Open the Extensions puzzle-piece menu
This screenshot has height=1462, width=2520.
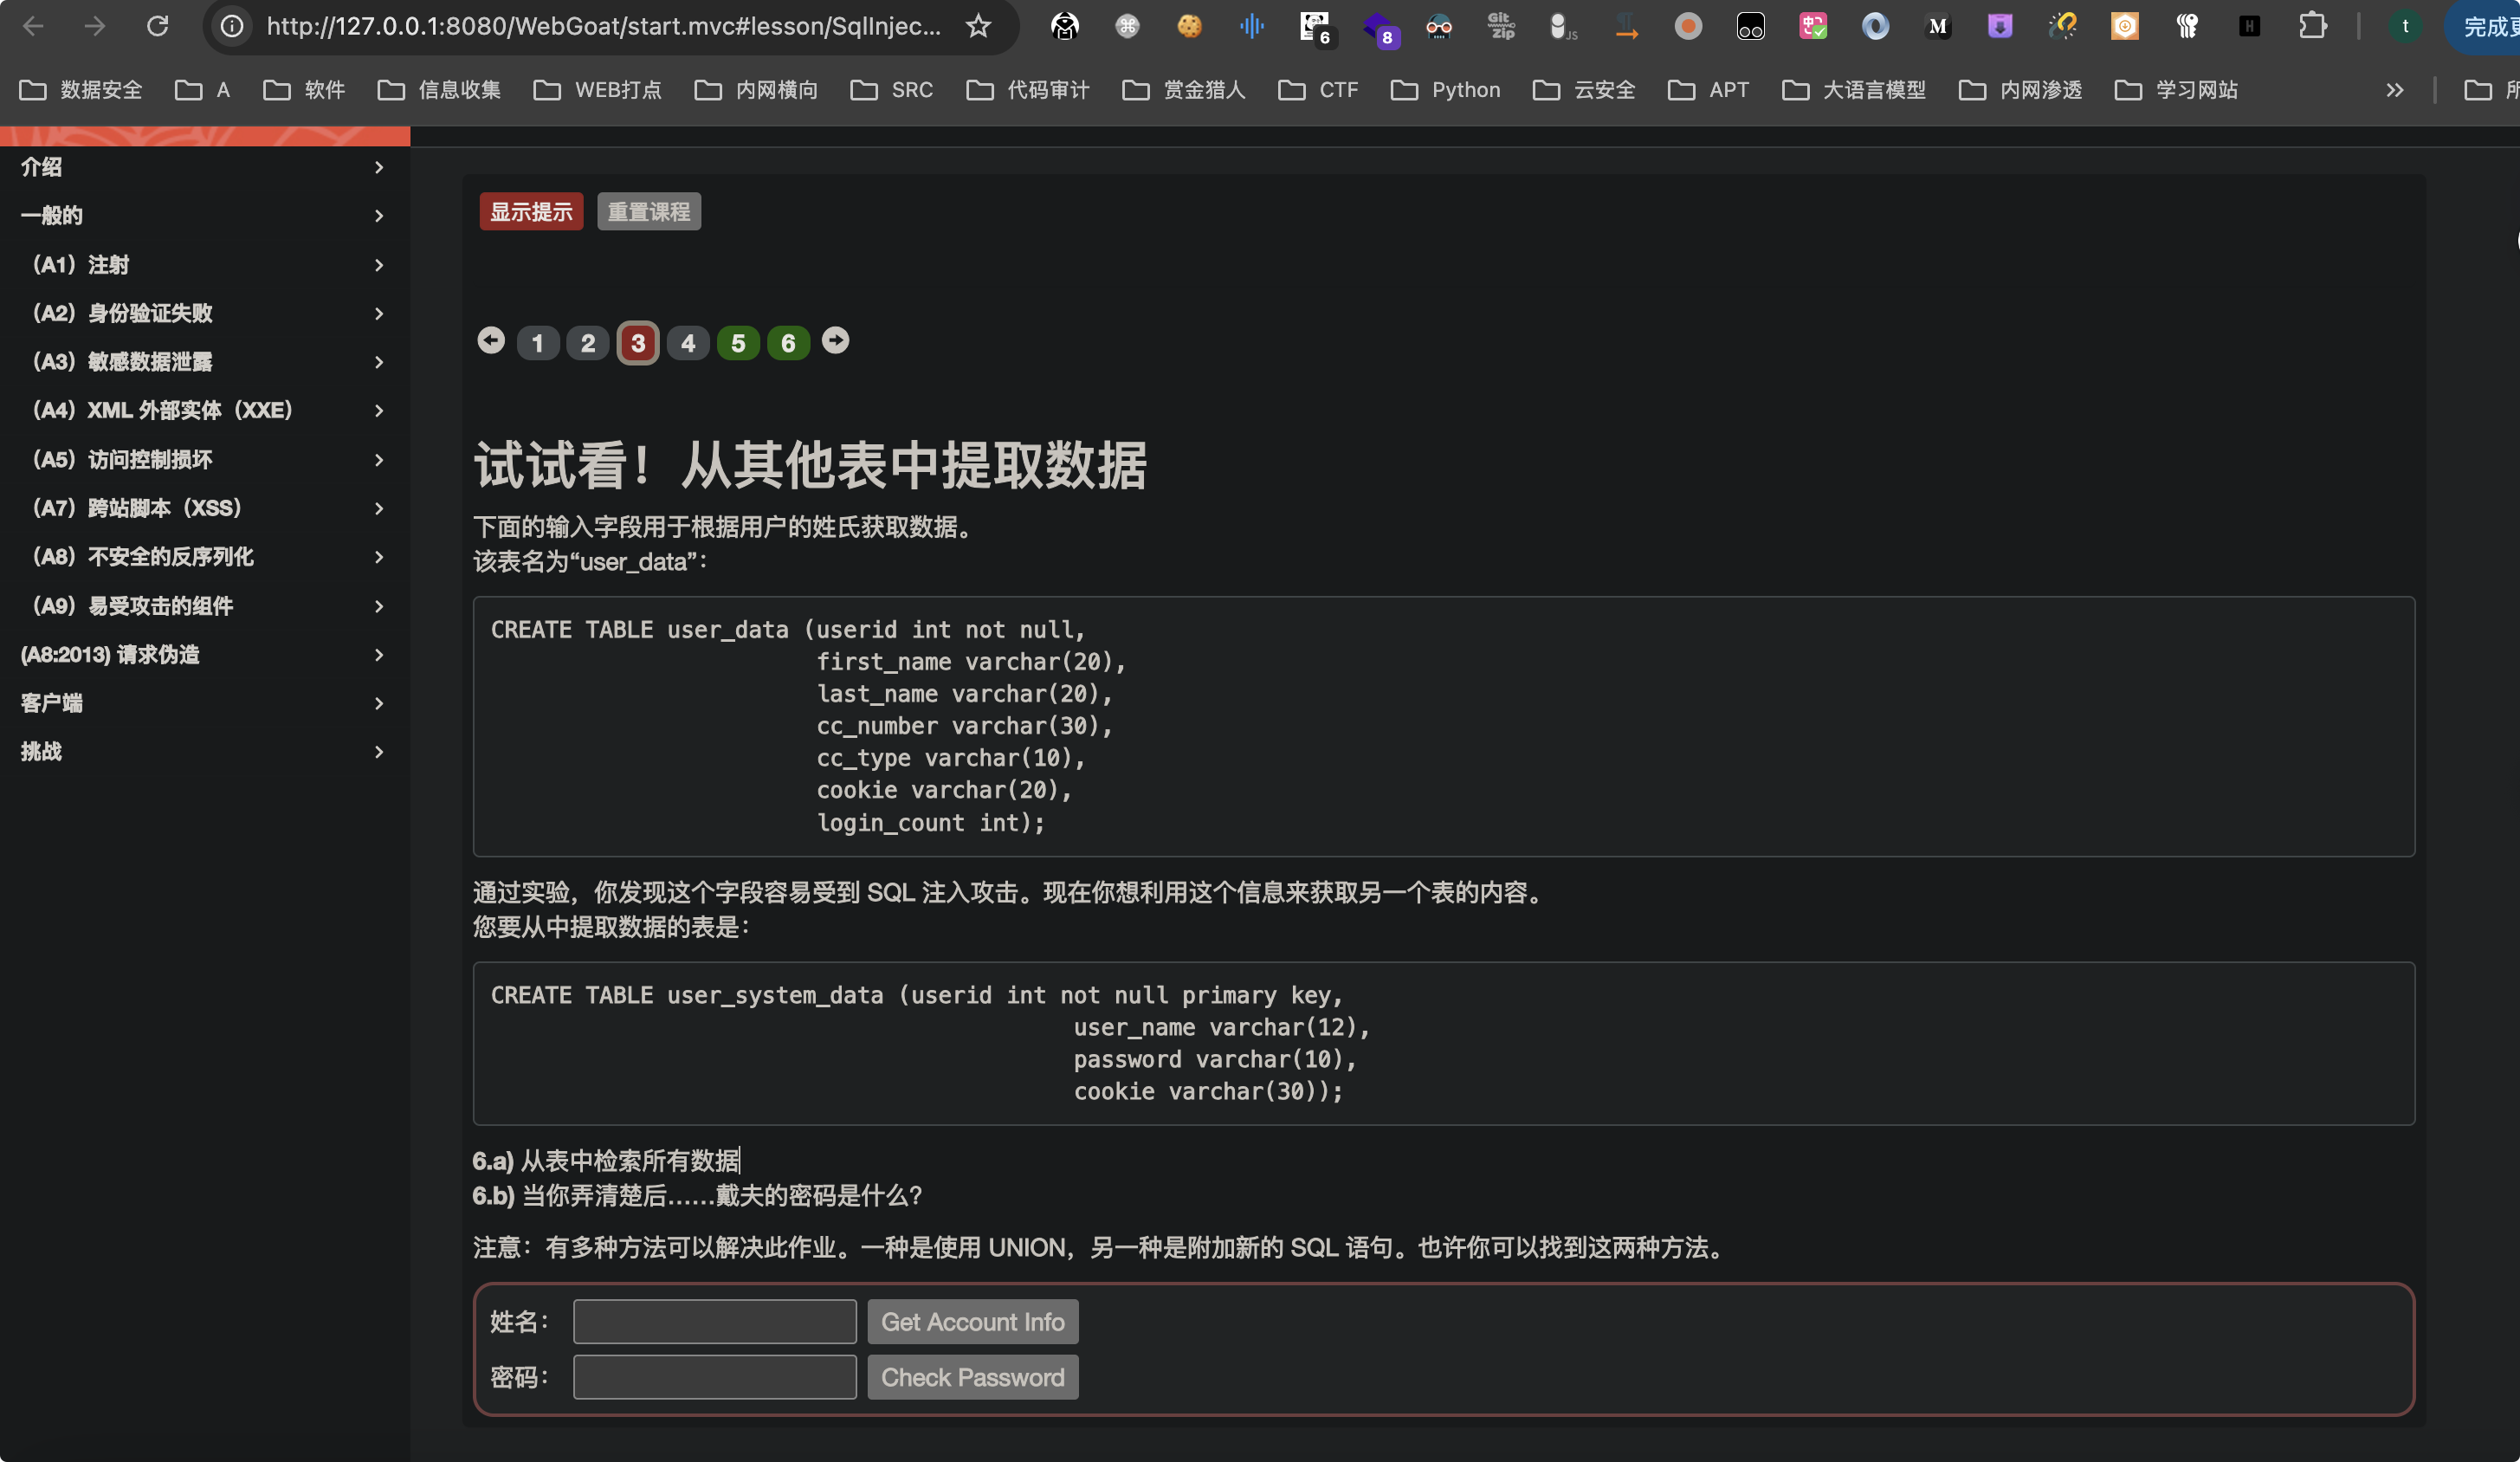click(x=2312, y=26)
